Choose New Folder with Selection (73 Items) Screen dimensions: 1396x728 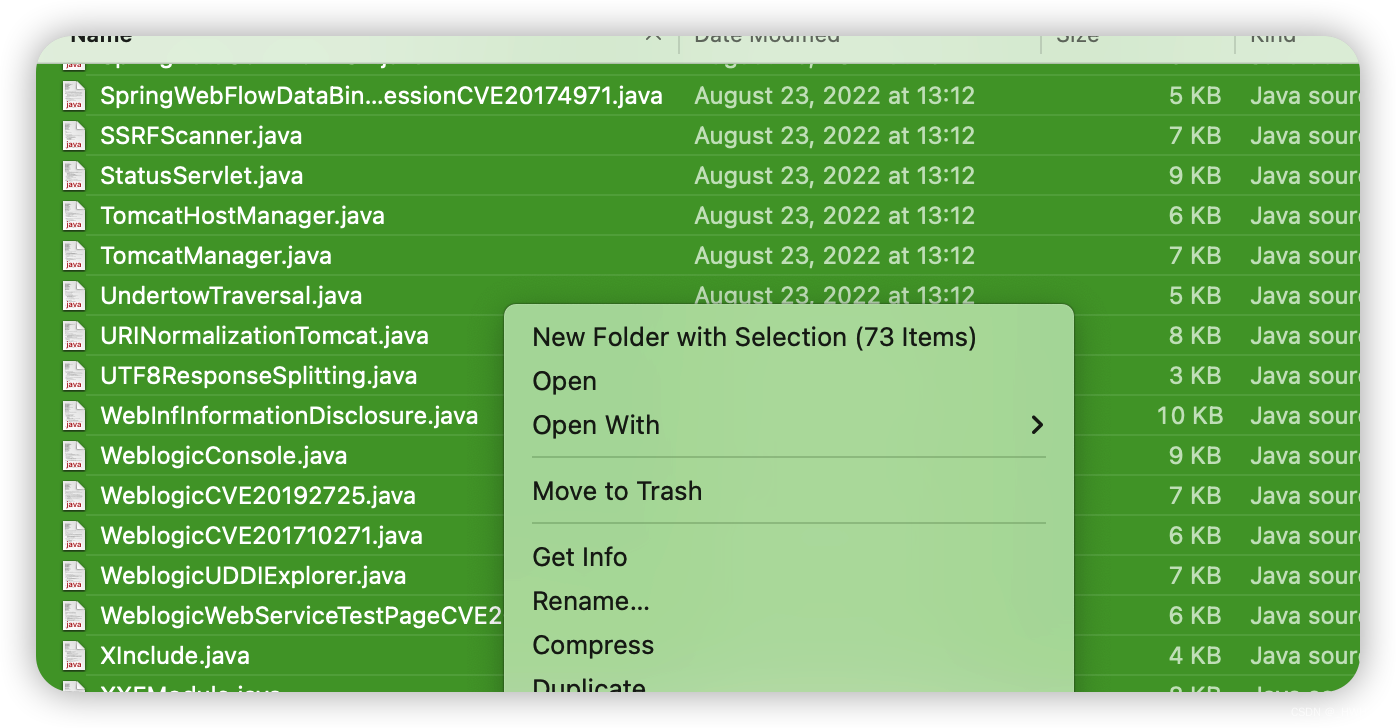754,337
